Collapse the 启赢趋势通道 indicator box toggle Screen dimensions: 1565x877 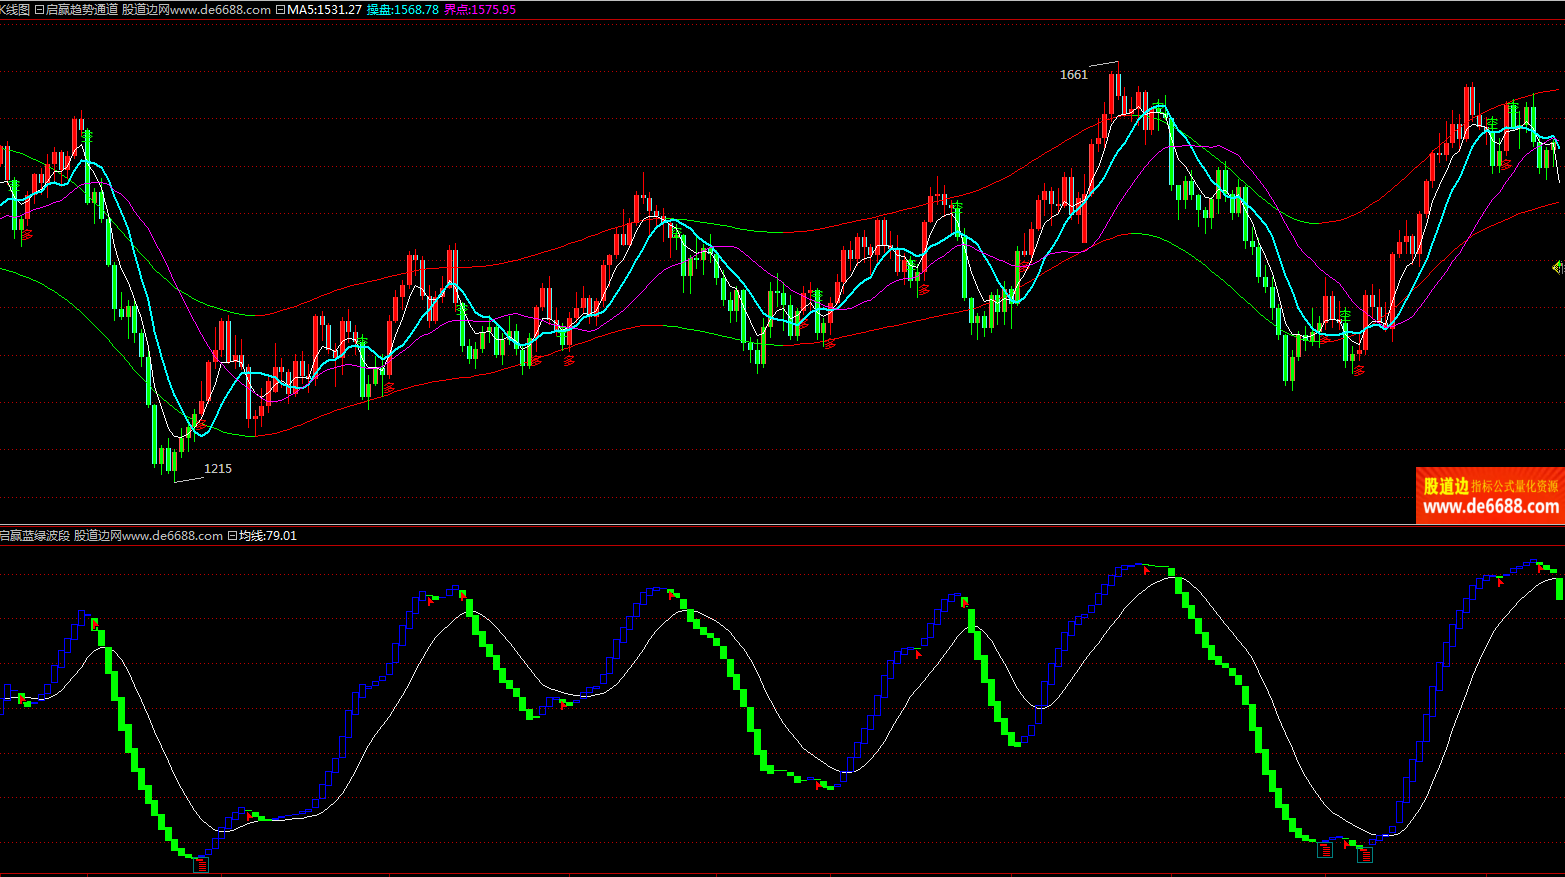coord(39,10)
